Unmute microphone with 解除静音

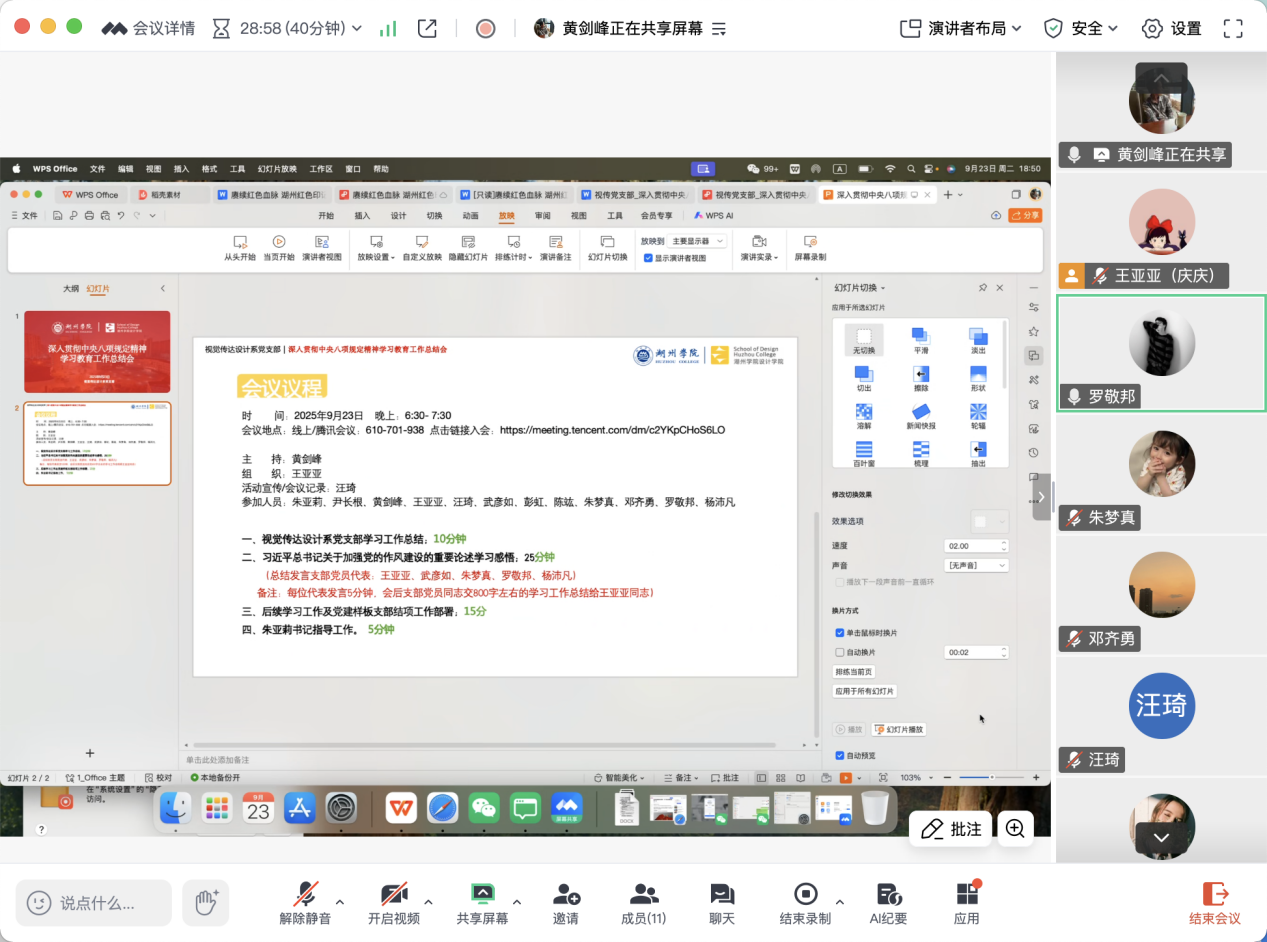pyautogui.click(x=305, y=903)
